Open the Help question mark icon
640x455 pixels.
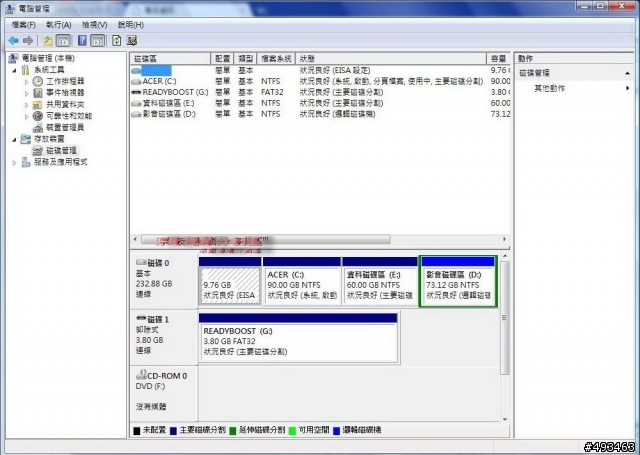pos(82,40)
